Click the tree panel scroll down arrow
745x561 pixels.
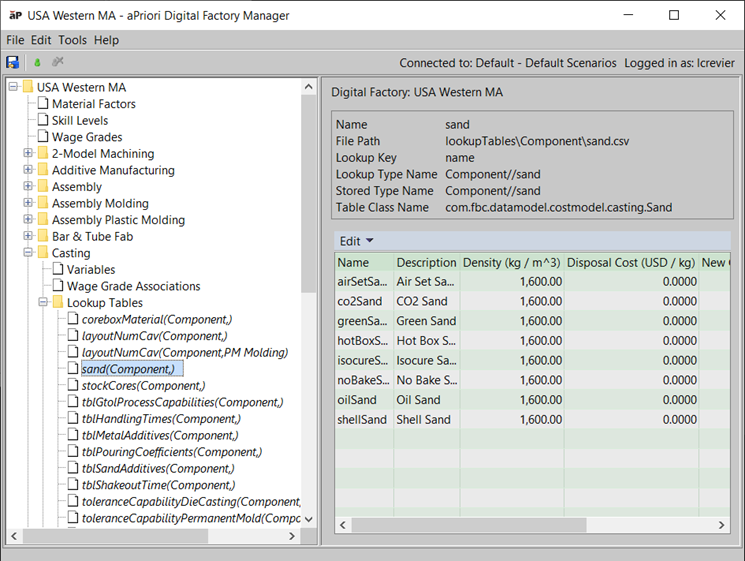(308, 519)
